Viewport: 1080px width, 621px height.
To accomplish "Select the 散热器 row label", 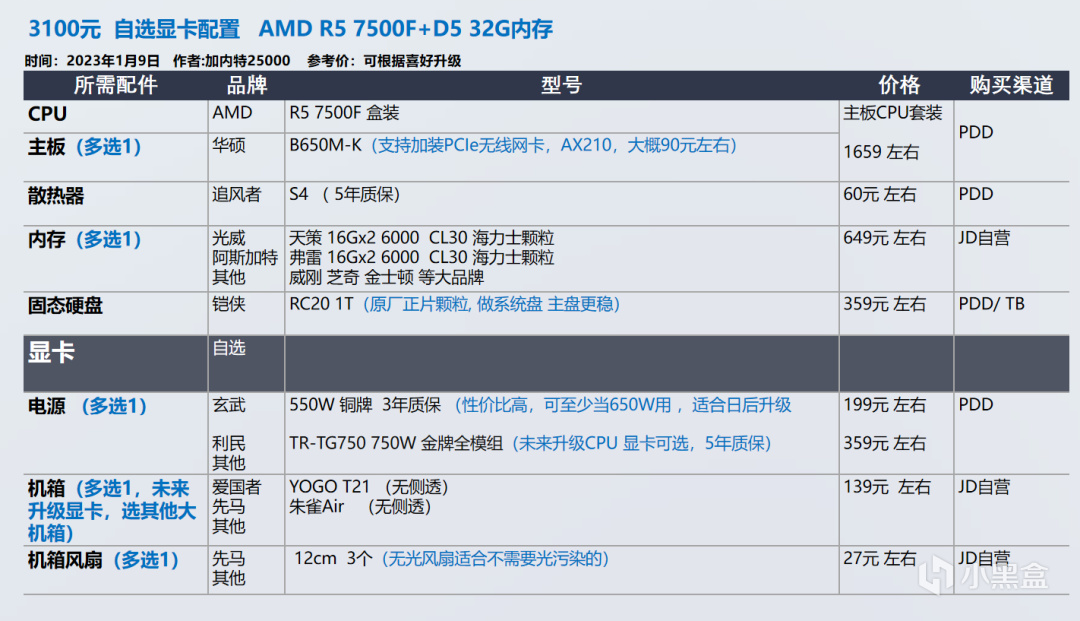I will pyautogui.click(x=56, y=196).
